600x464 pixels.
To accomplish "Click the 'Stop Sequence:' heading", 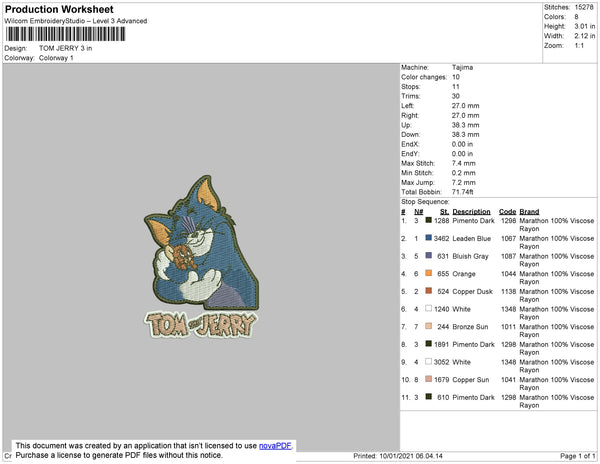I will (425, 202).
